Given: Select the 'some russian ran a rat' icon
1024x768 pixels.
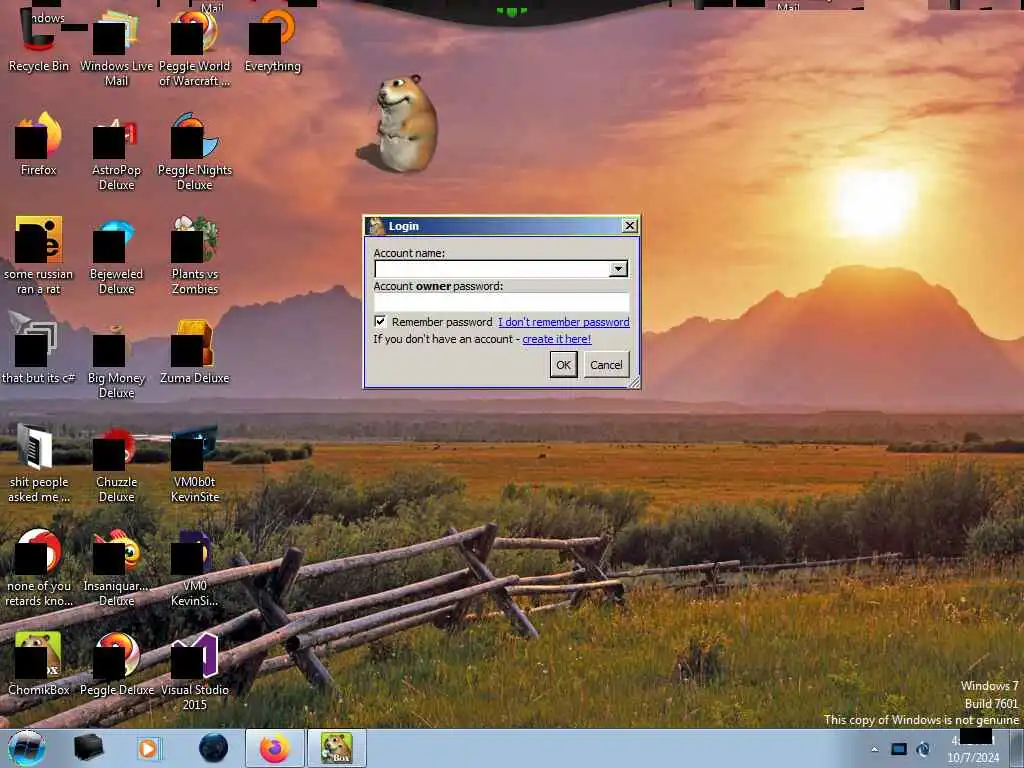Looking at the screenshot, I should tap(39, 255).
